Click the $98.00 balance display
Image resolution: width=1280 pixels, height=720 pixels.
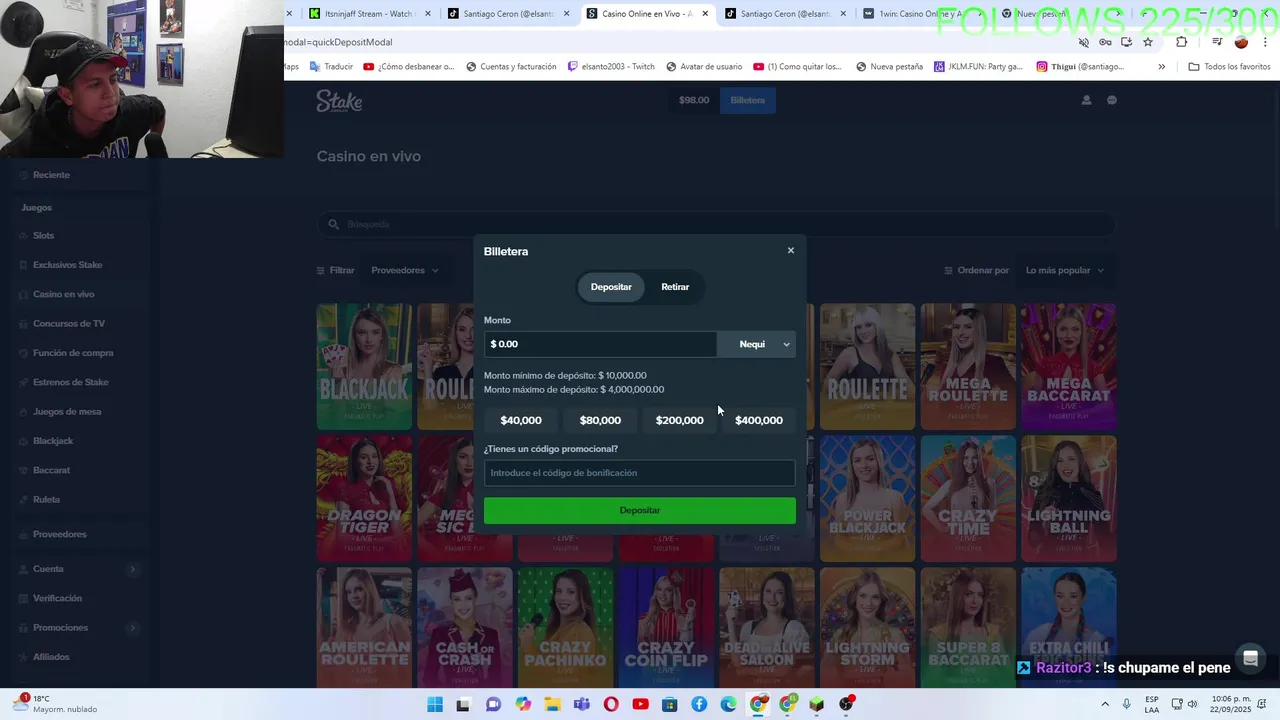click(694, 100)
